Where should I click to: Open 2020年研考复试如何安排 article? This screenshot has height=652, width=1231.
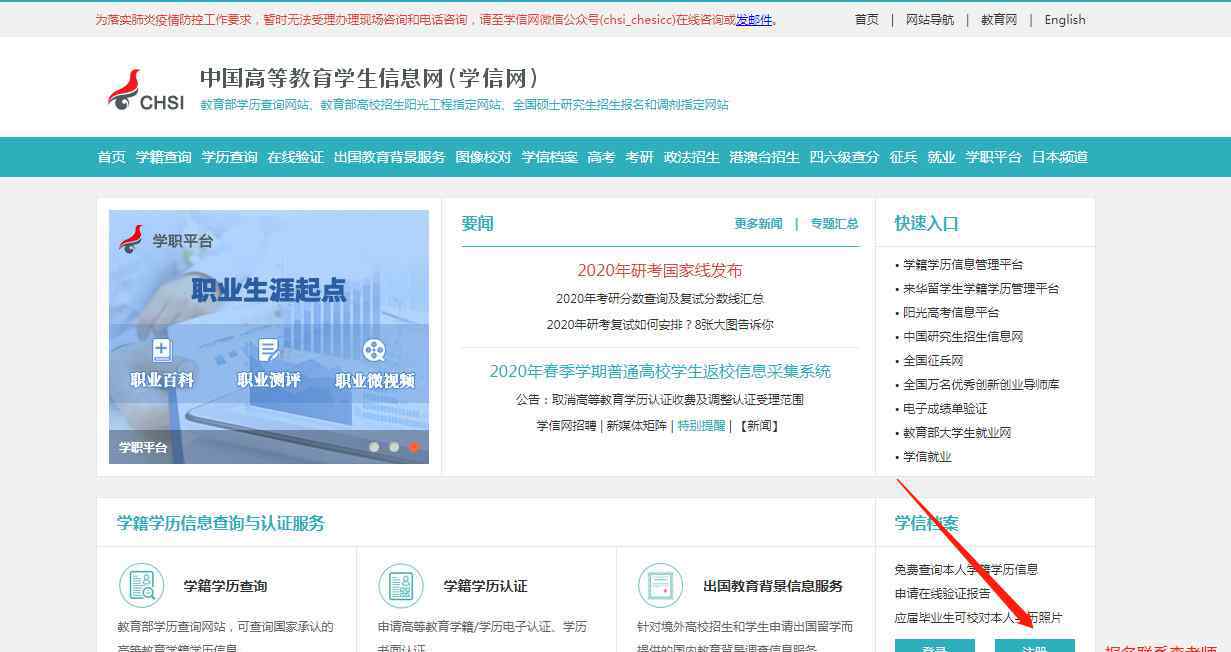click(x=660, y=325)
